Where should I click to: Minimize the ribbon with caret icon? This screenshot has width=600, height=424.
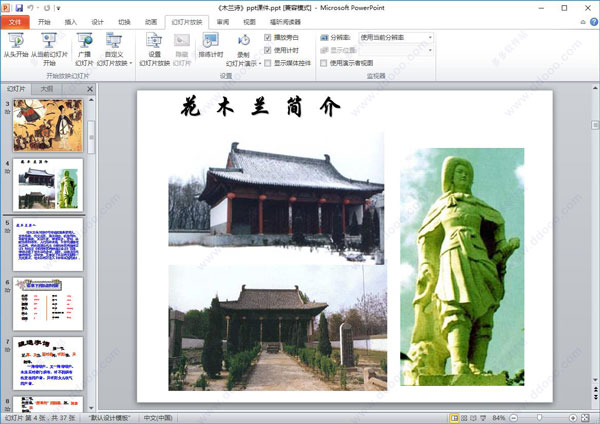583,22
